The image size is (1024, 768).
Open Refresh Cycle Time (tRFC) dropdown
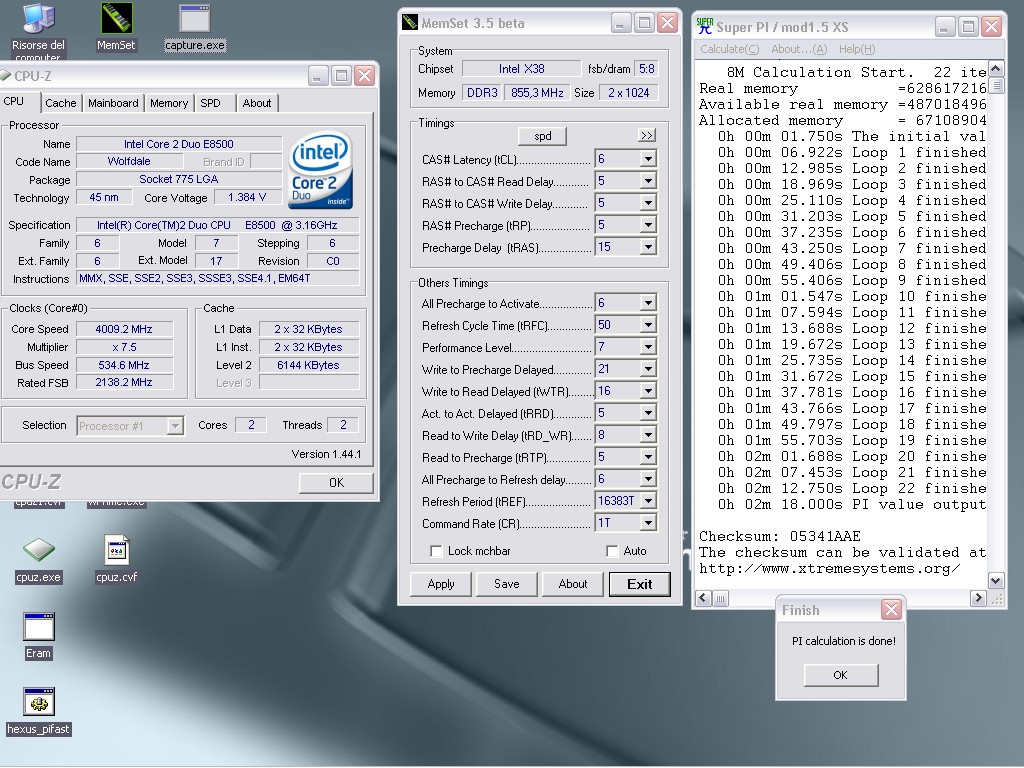[648, 325]
